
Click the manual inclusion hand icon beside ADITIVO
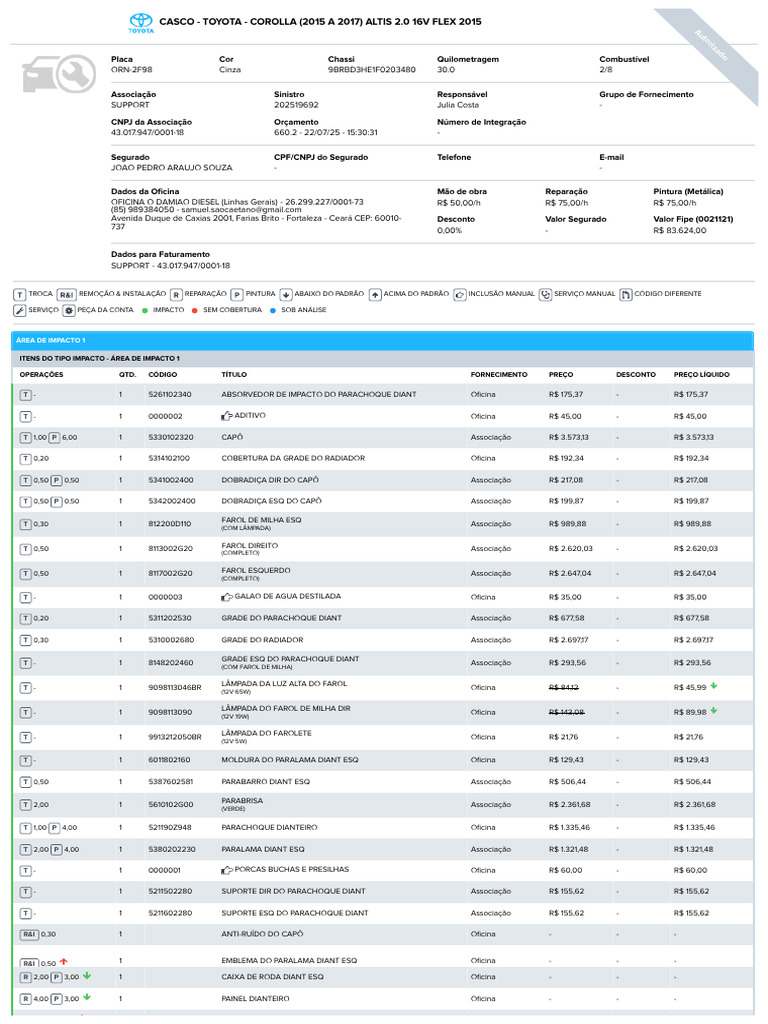click(x=227, y=416)
